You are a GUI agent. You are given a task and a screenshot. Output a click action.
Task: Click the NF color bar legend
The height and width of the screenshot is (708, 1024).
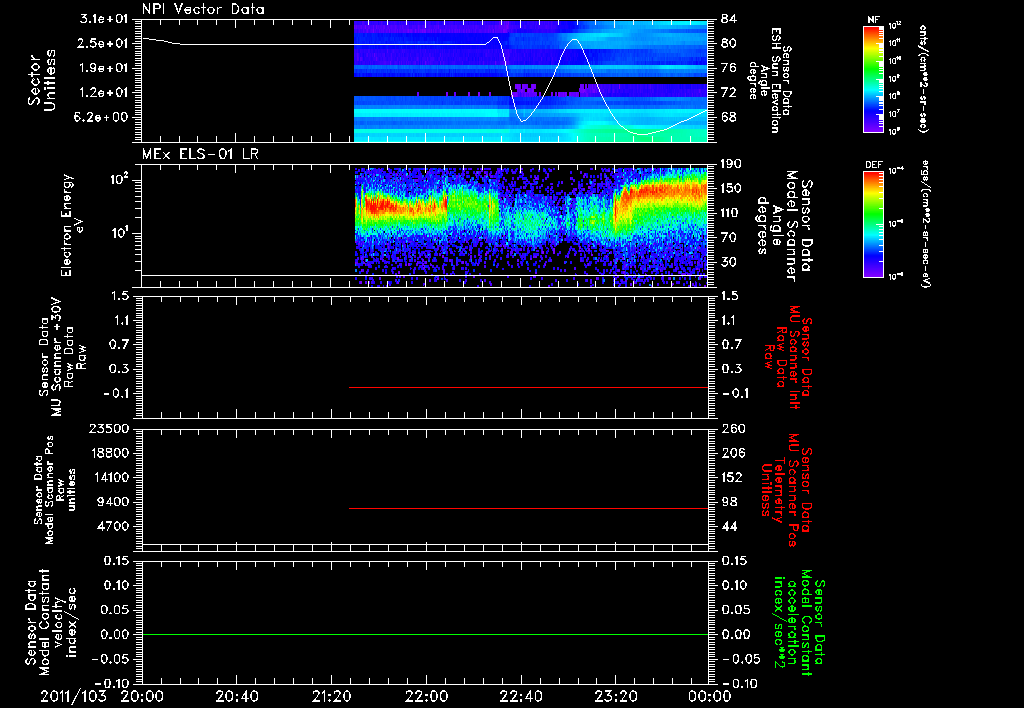pyautogui.click(x=873, y=78)
